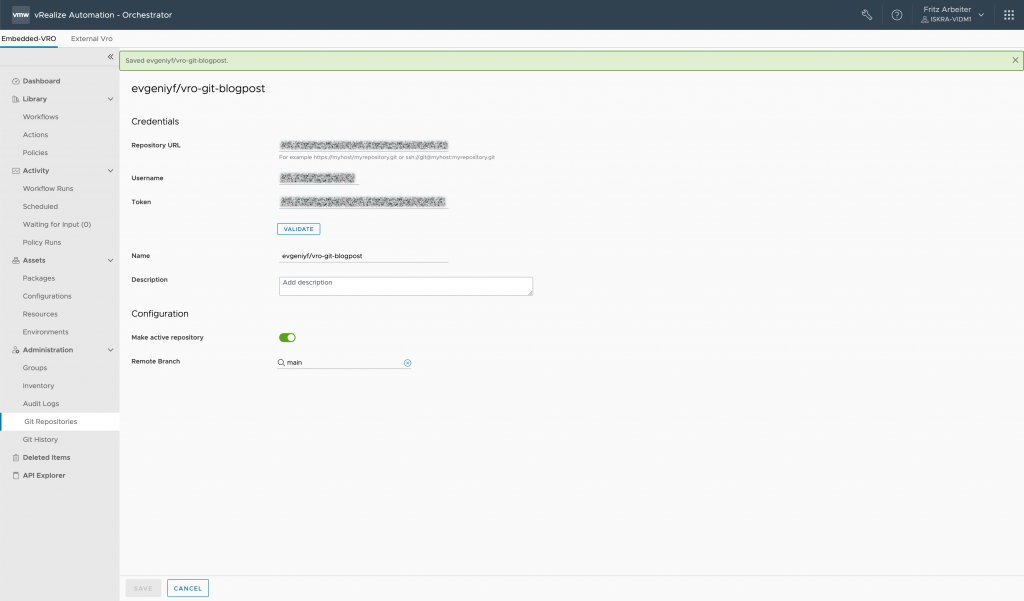Image resolution: width=1024 pixels, height=601 pixels.
Task: Click the Administration icon in sidebar
Action: pyautogui.click(x=16, y=350)
